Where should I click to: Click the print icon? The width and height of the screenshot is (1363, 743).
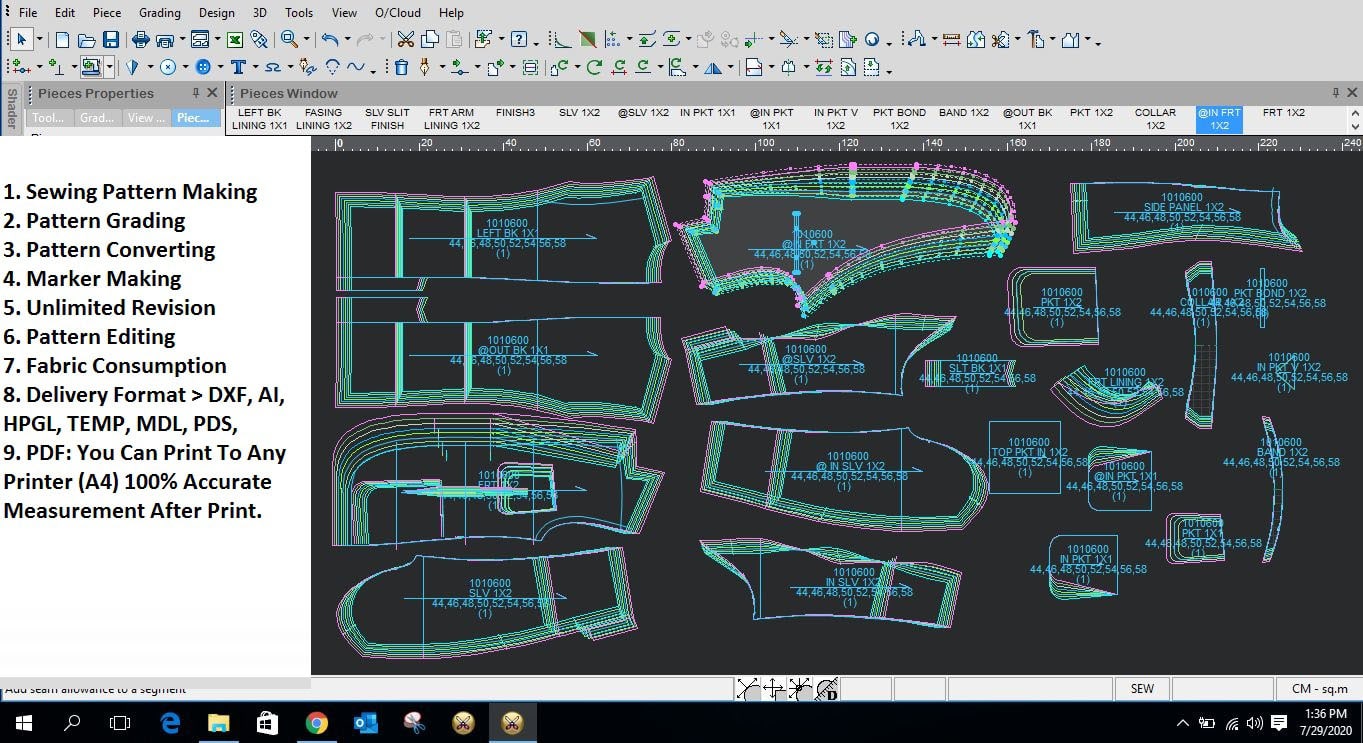[x=141, y=39]
